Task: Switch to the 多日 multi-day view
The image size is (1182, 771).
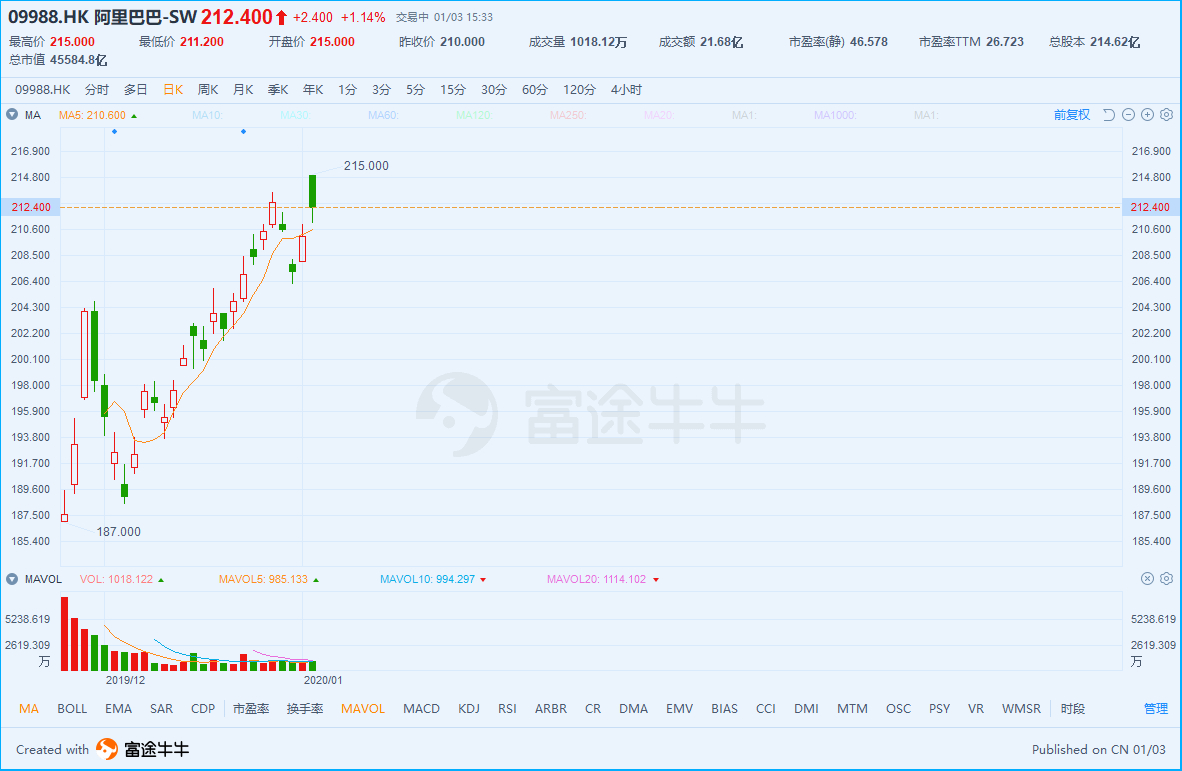Action: click(x=136, y=90)
